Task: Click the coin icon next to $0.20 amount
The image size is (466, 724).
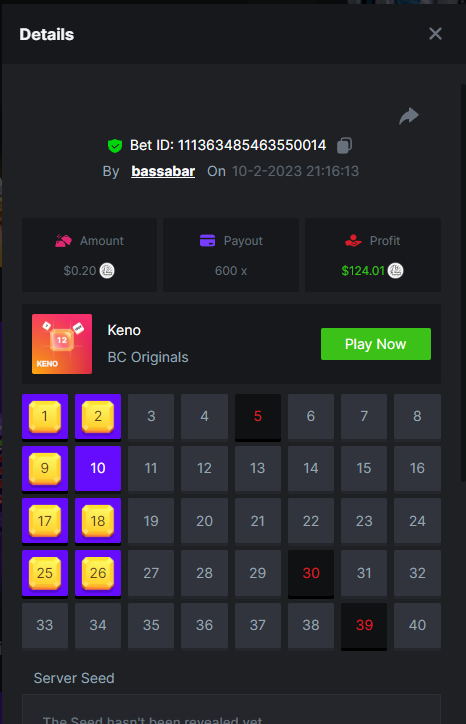Action: 107,271
